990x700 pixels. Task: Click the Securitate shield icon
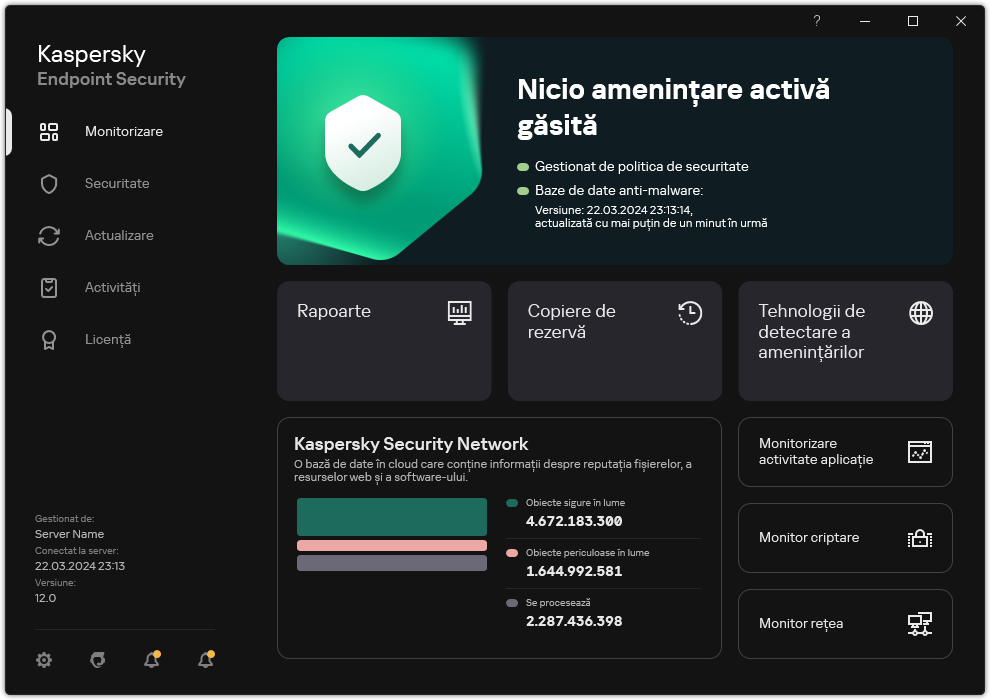pos(49,183)
